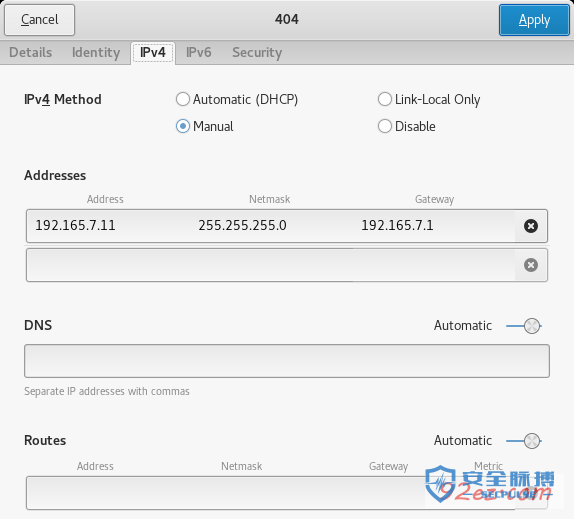
Task: Focus the DNS servers input box
Action: (x=287, y=361)
